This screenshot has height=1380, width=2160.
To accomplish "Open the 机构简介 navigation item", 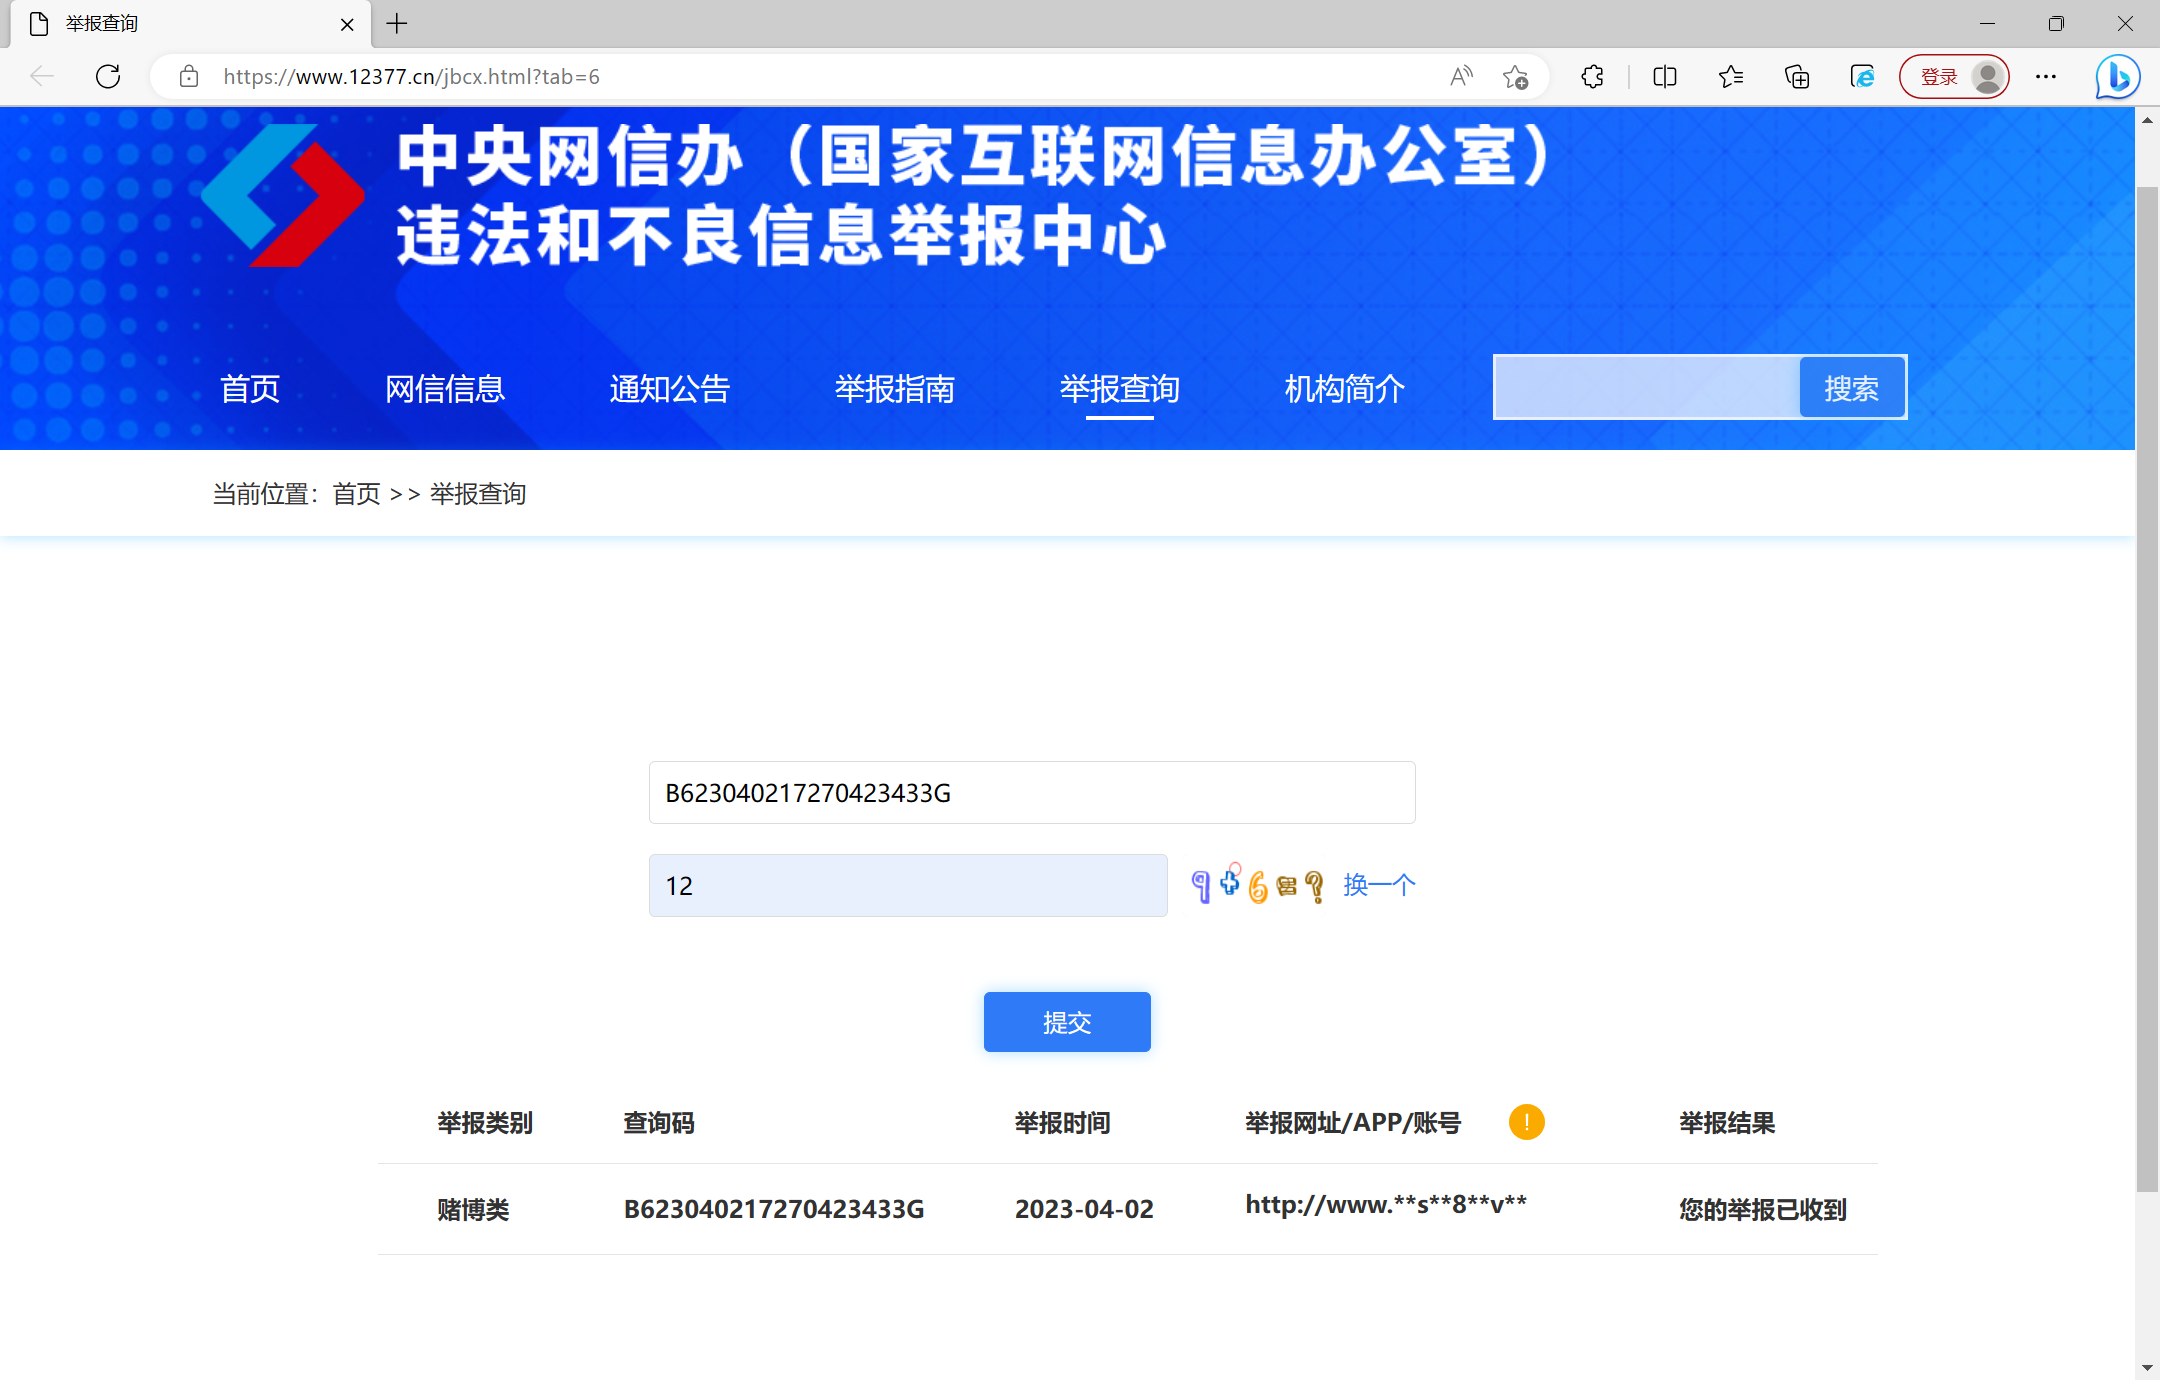I will (1343, 389).
